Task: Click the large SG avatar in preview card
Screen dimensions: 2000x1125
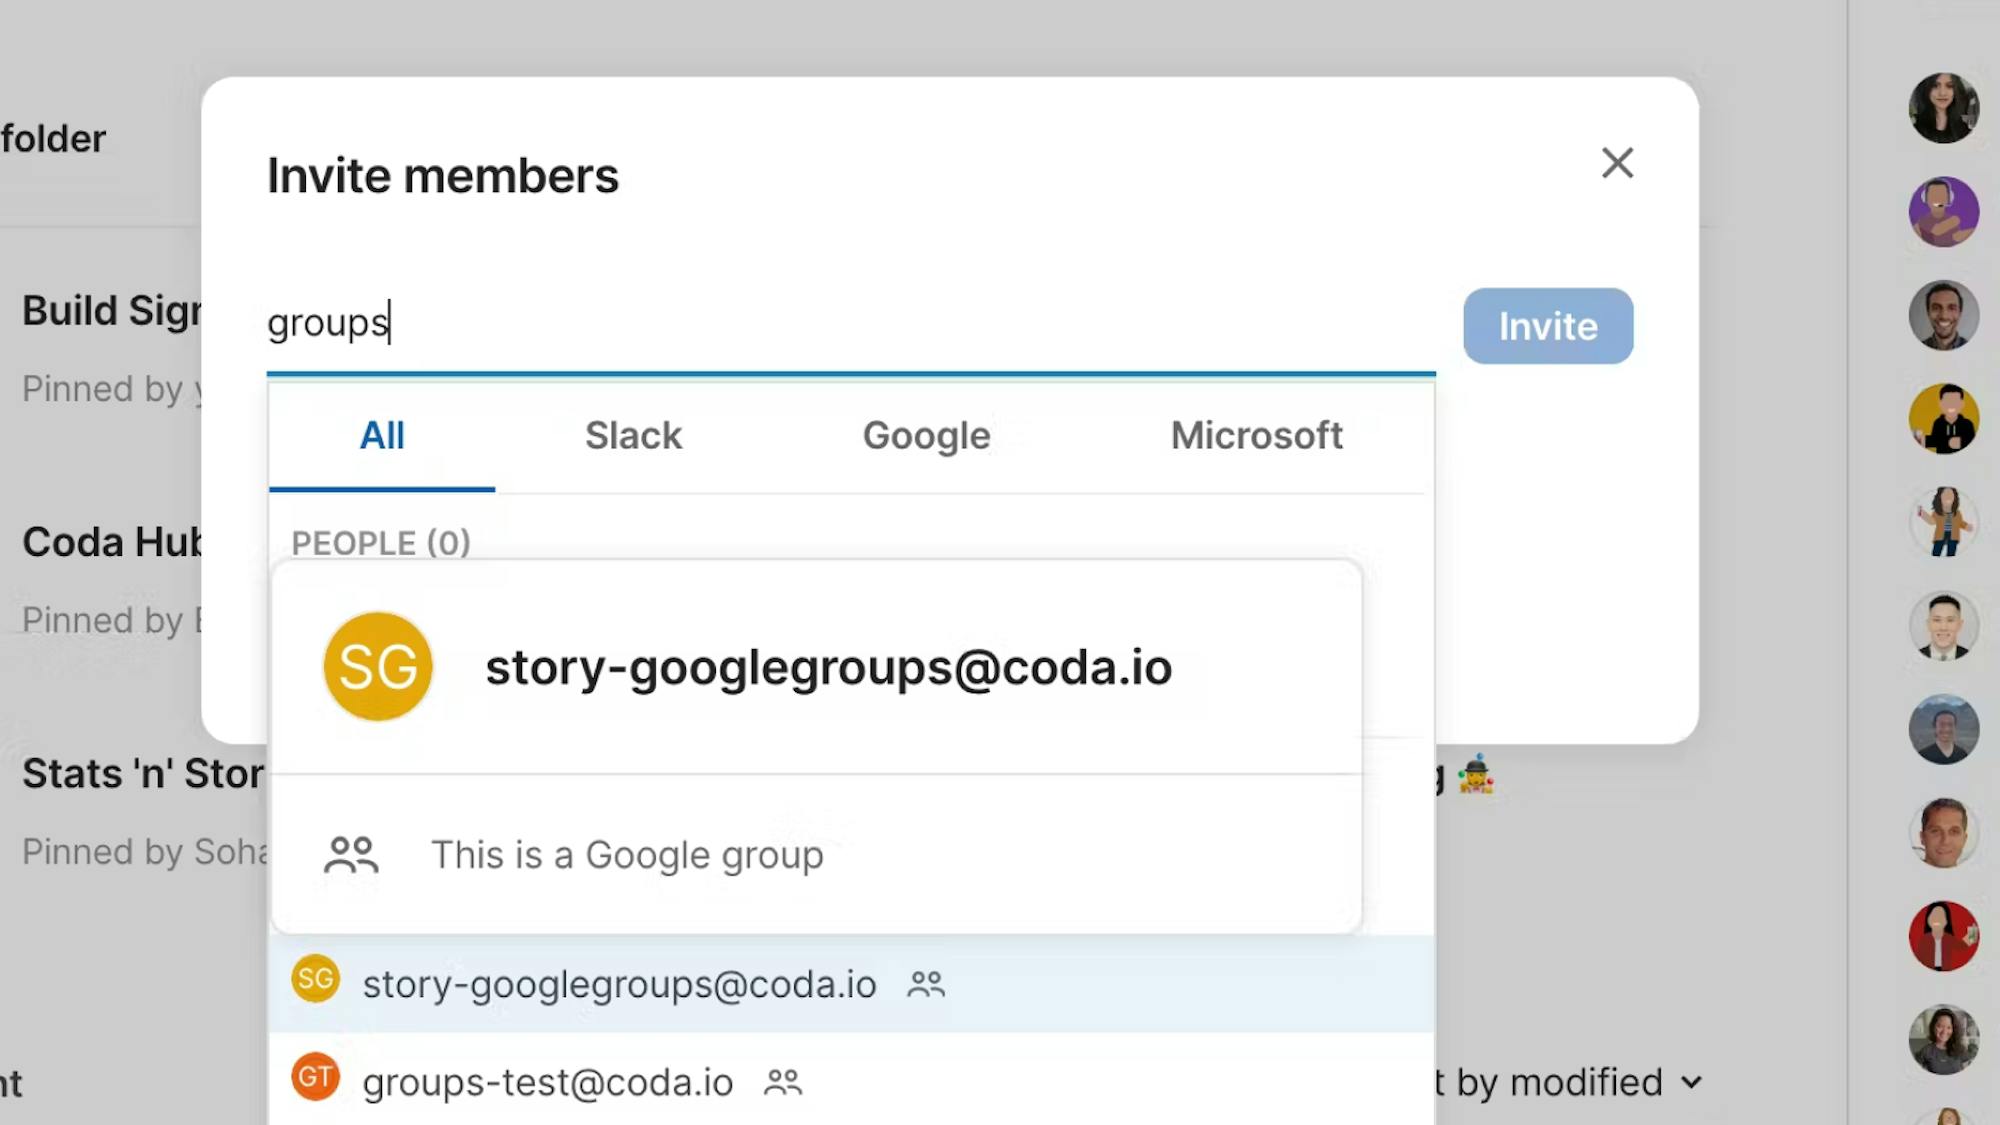Action: point(378,666)
